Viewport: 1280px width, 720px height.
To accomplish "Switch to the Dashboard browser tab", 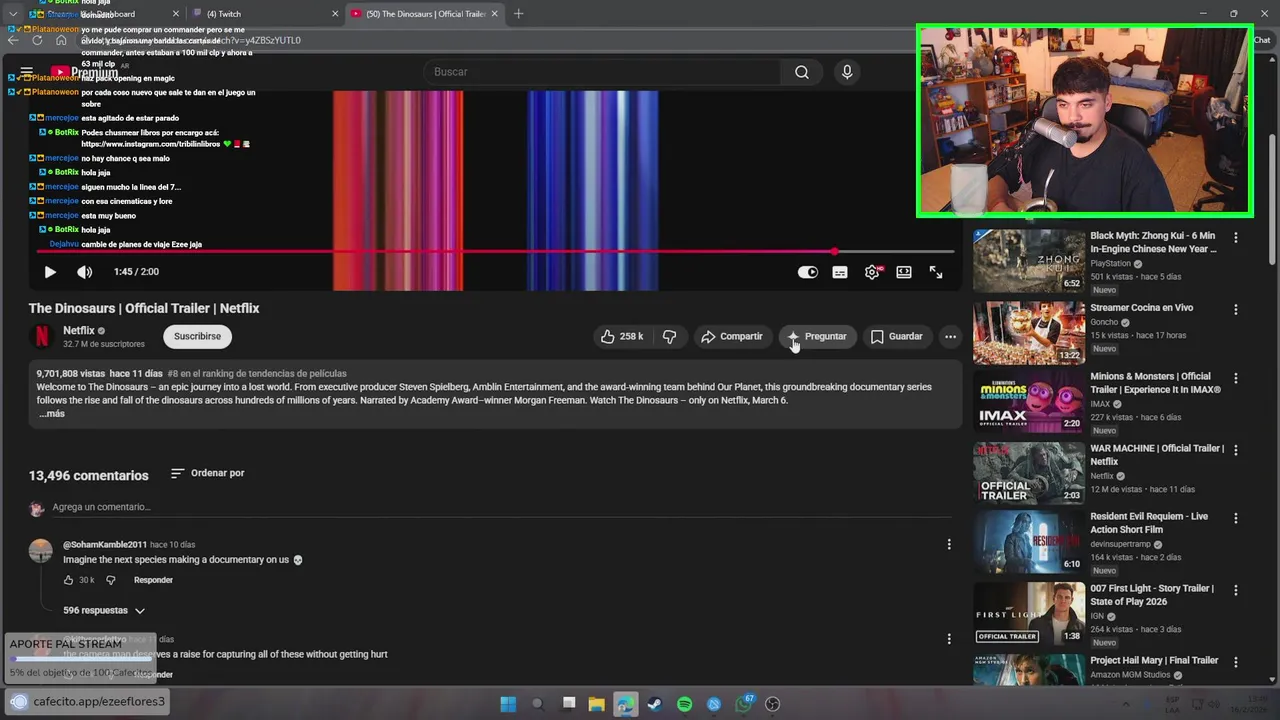I will pos(104,14).
